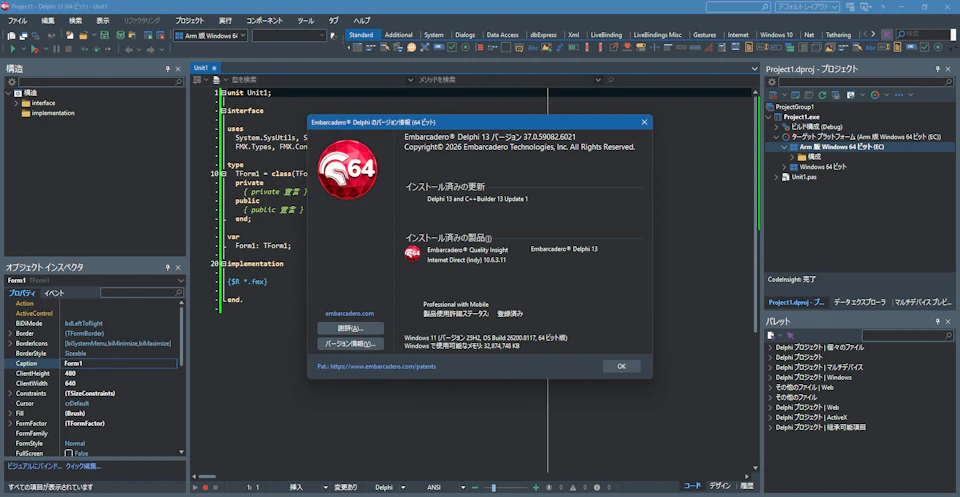Expand the interface node in Structure tree

17,103
